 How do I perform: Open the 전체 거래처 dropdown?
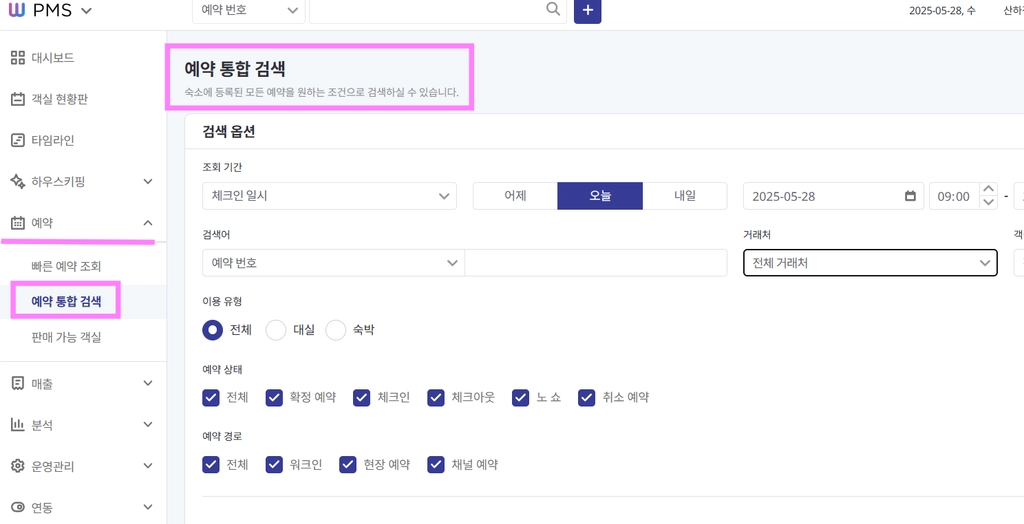871,263
